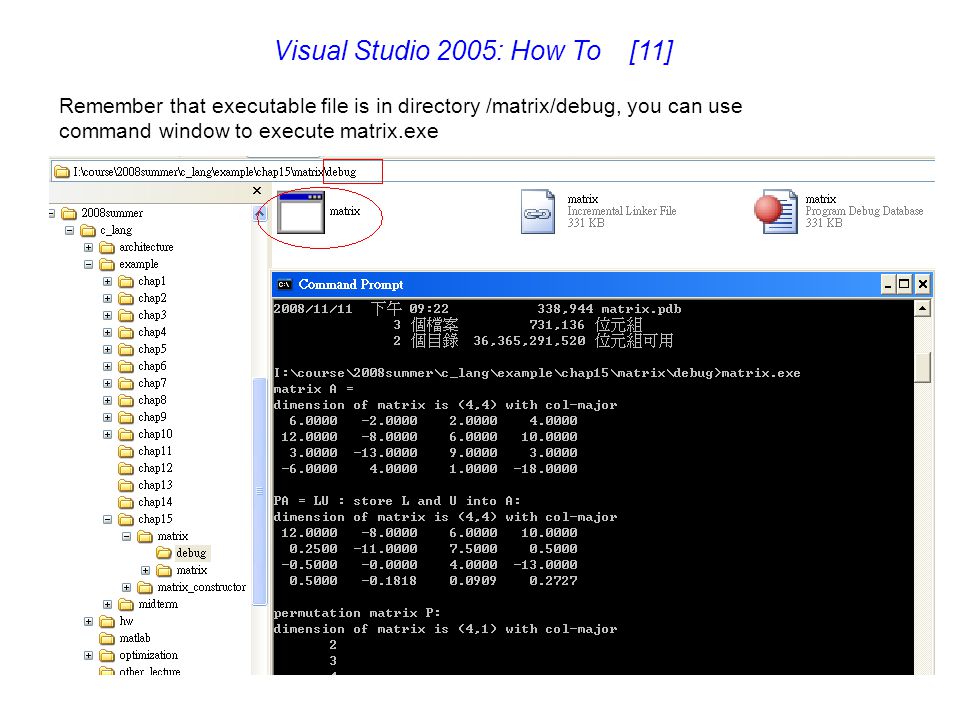Viewport: 960px width, 720px height.
Task: Select the chap12 folder icon
Action: [x=126, y=468]
